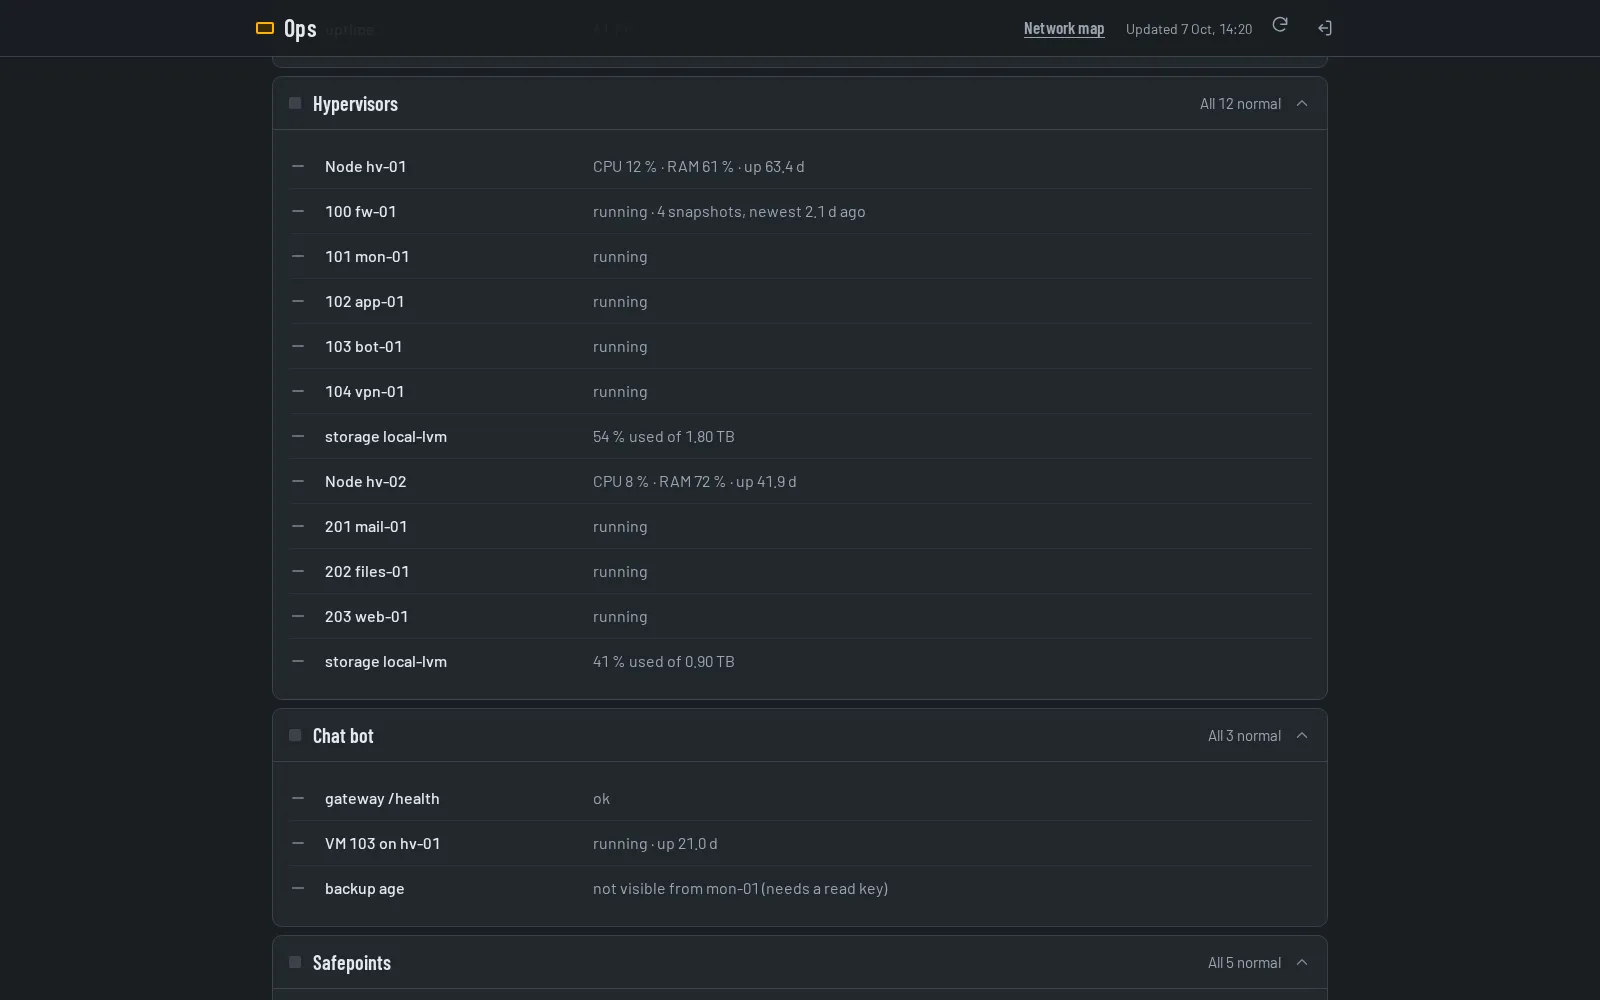
Task: Select the 202 files-01 row
Action: coord(800,571)
